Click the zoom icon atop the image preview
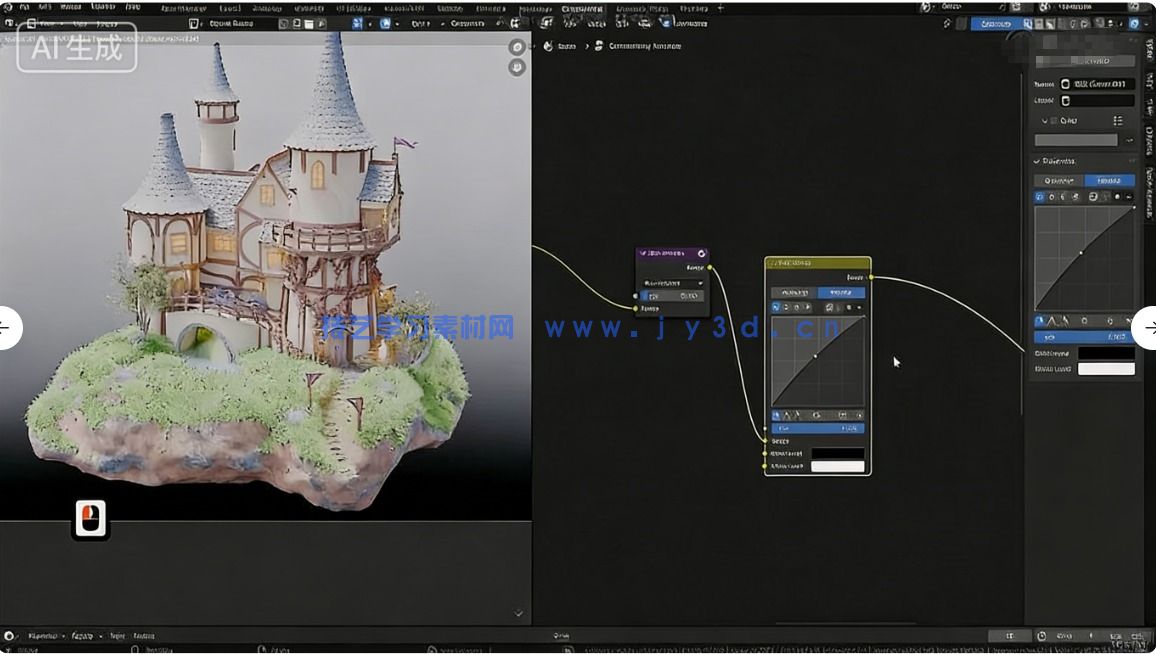 point(517,46)
